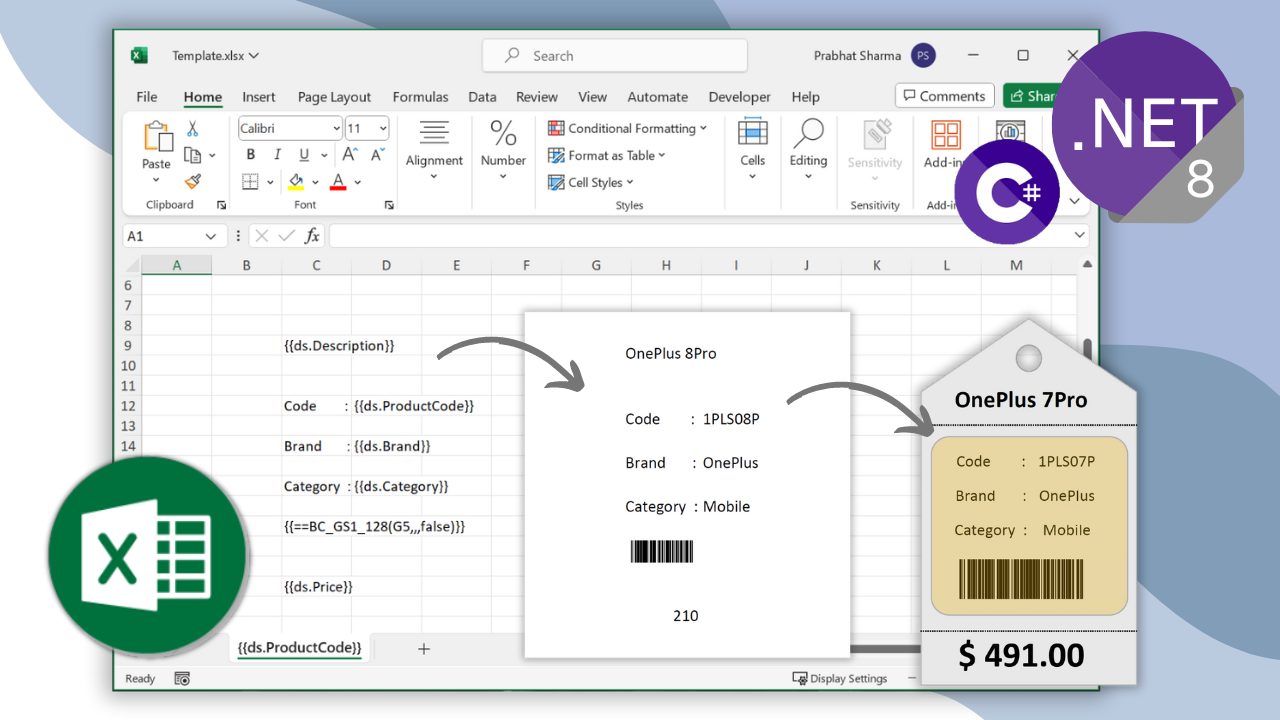
Task: Toggle Italic formatting
Action: coord(277,154)
